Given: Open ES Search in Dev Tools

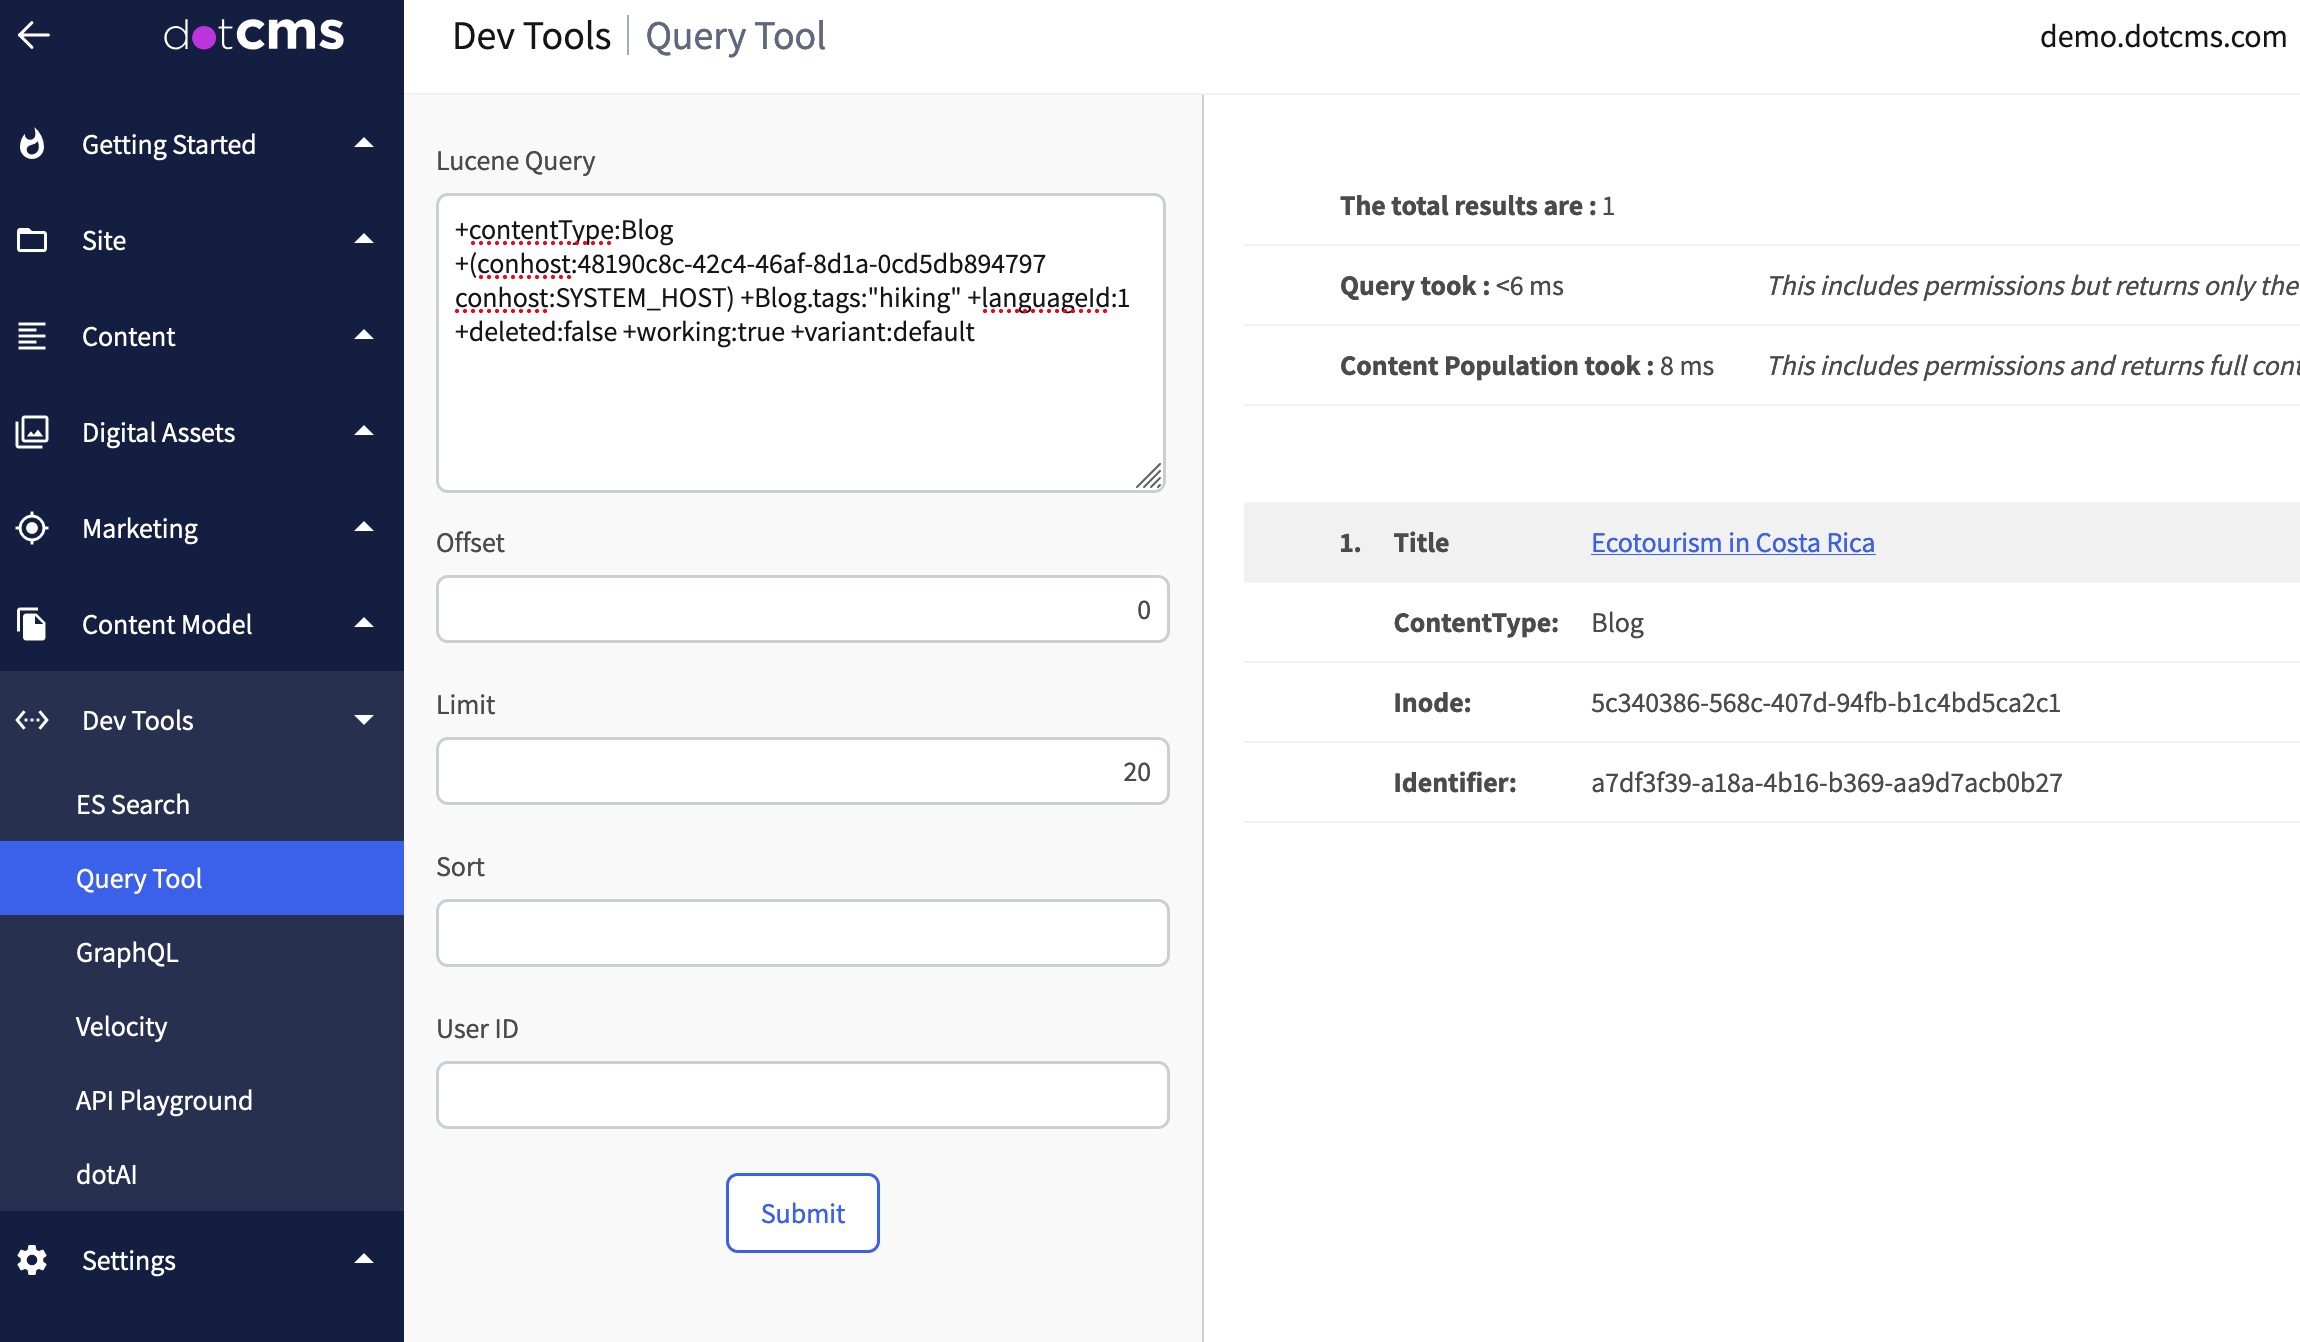Looking at the screenshot, I should [x=133, y=804].
